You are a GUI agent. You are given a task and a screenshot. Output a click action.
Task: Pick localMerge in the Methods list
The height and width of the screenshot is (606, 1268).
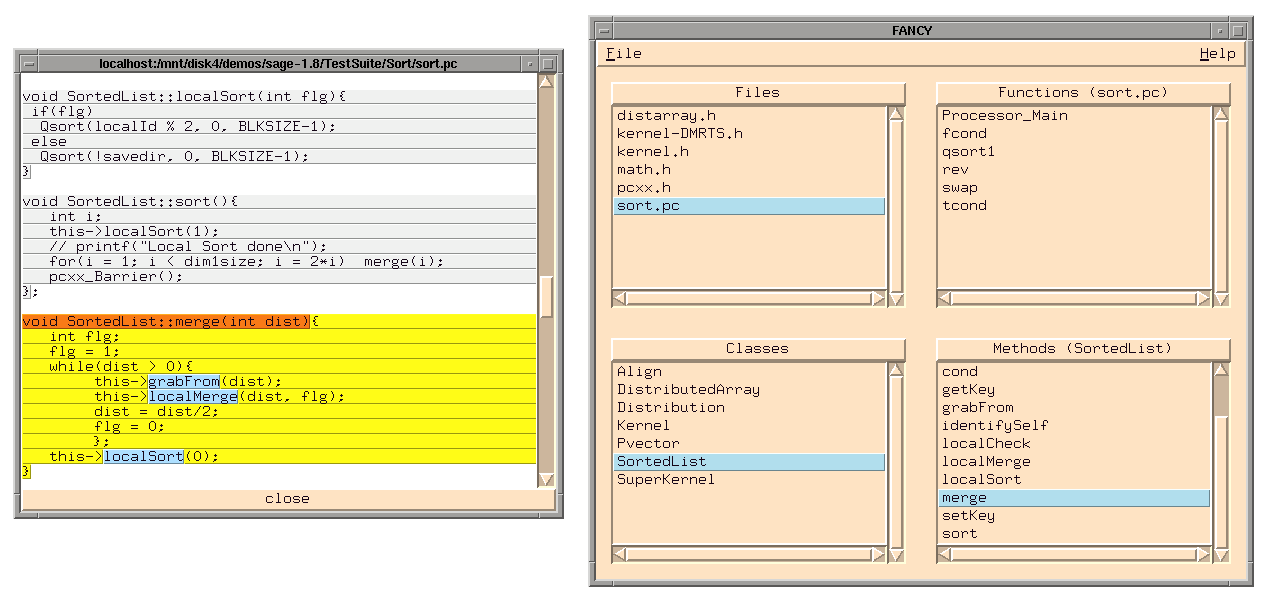coord(1074,462)
